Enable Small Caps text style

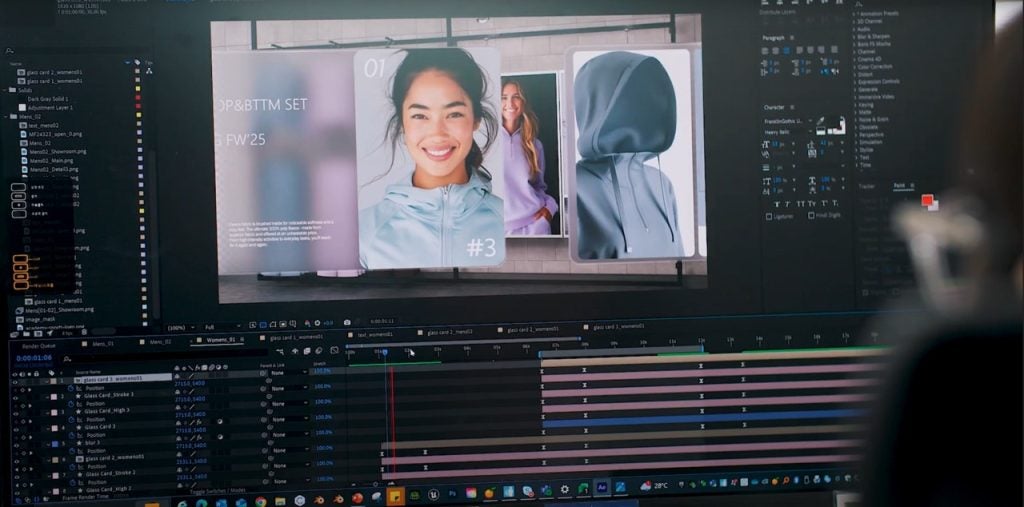pyautogui.click(x=812, y=204)
